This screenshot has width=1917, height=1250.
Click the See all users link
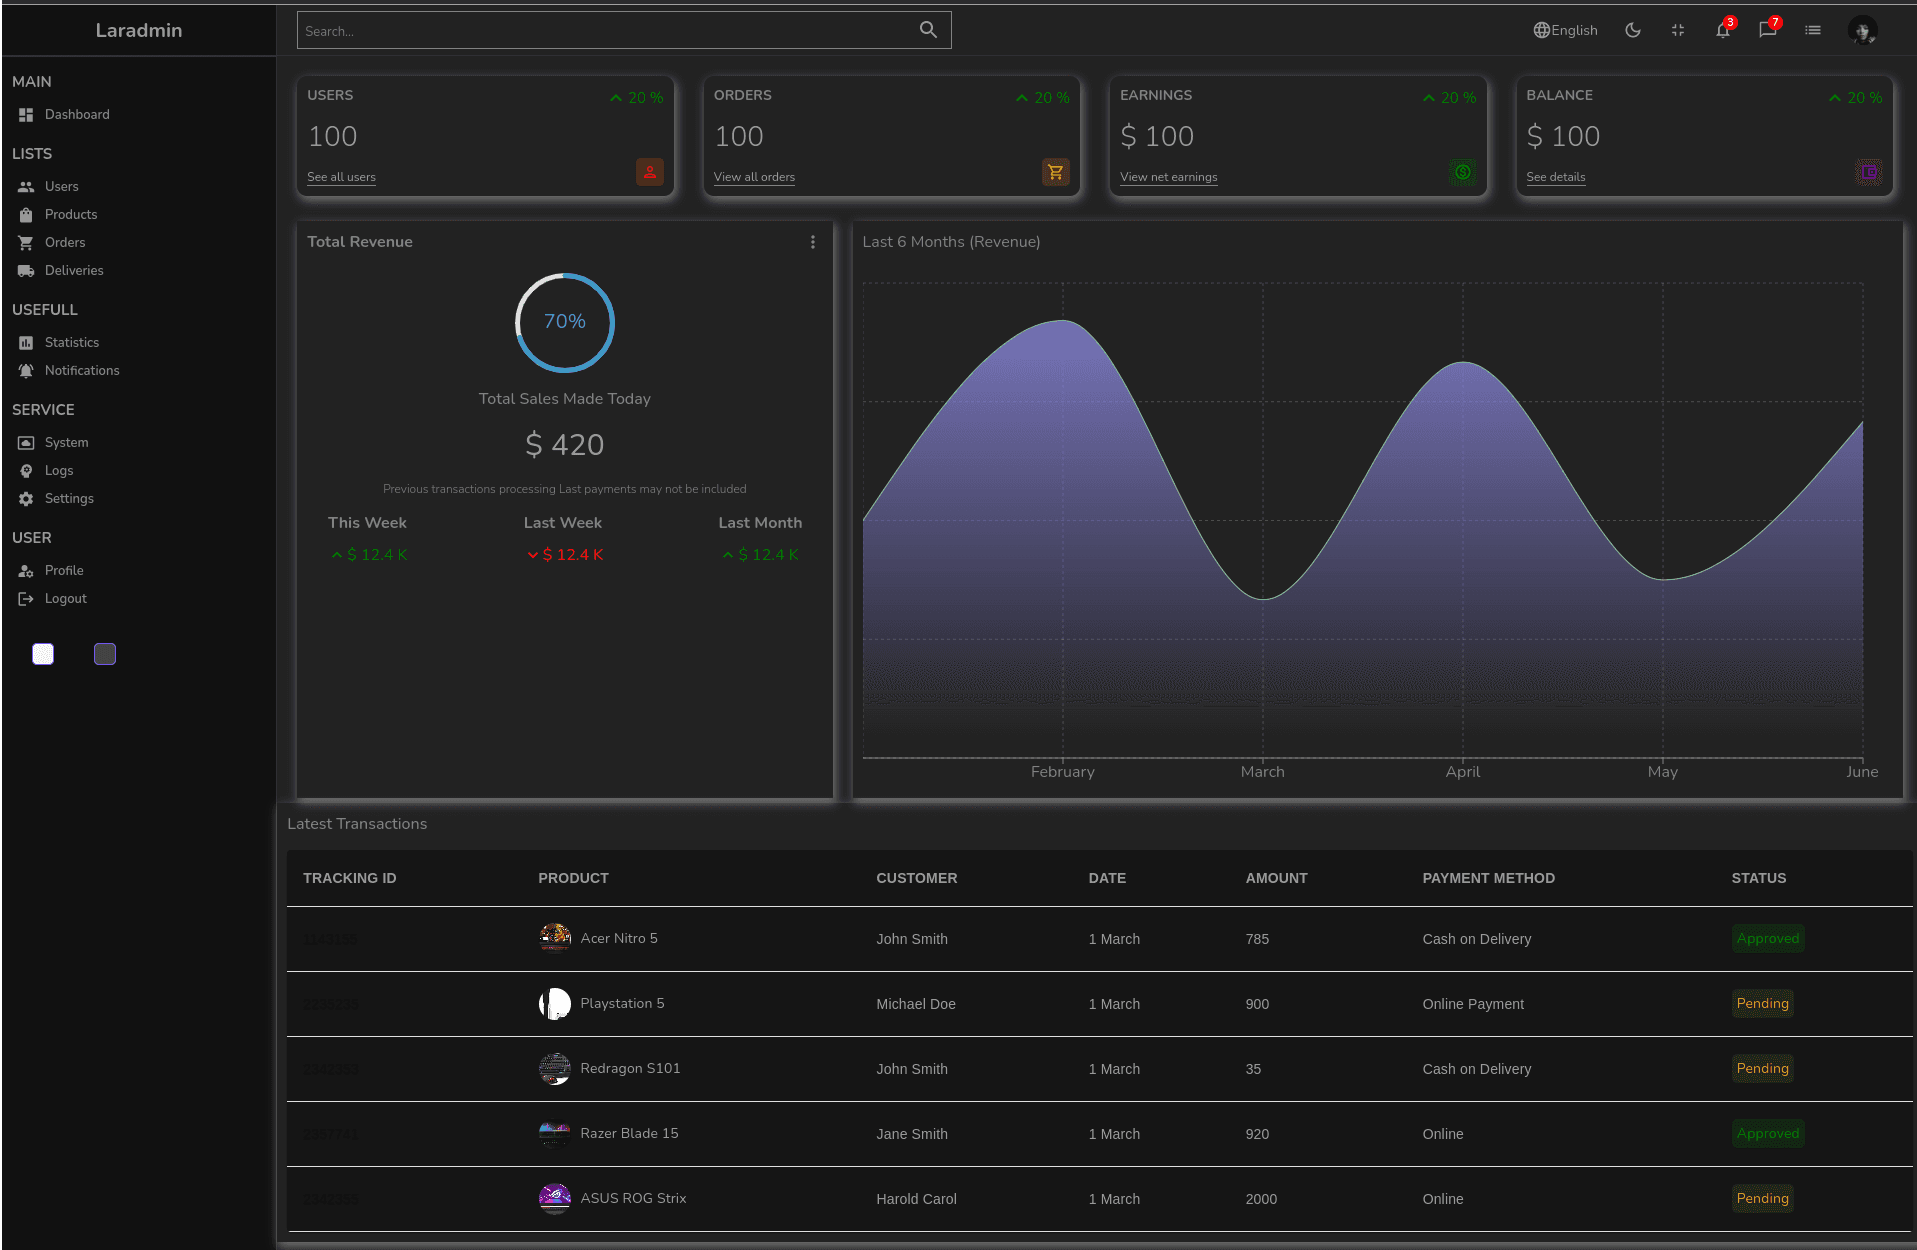point(341,177)
